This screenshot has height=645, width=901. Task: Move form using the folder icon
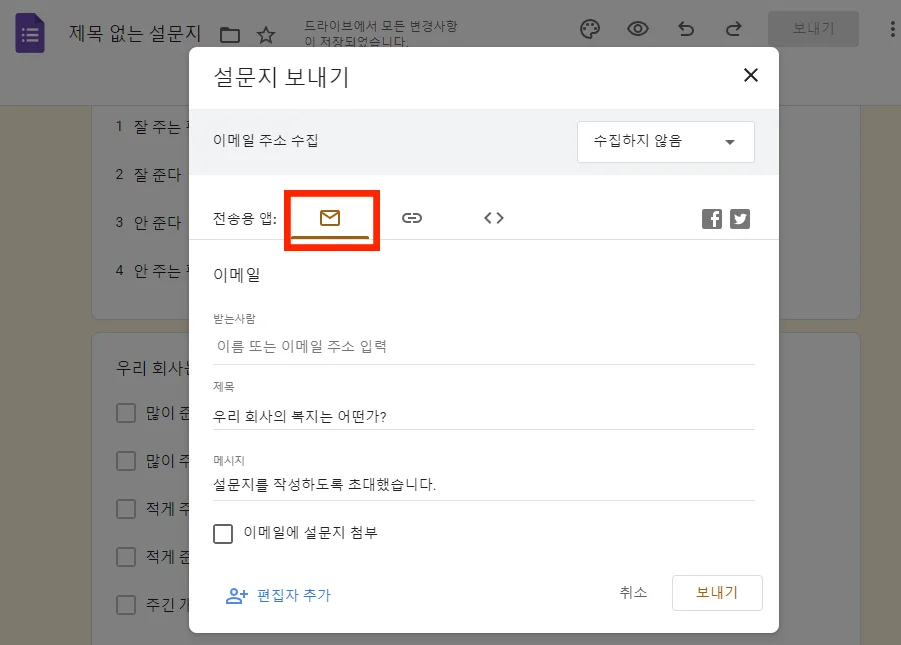(230, 35)
